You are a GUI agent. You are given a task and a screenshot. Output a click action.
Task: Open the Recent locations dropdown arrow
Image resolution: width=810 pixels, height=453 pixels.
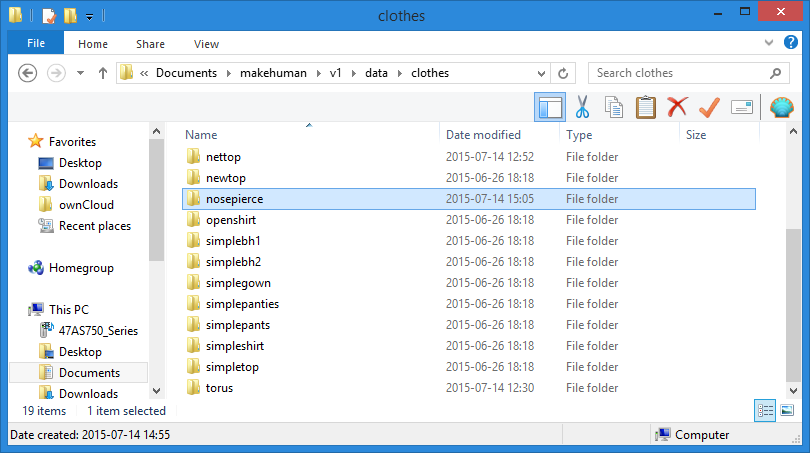coord(79,73)
